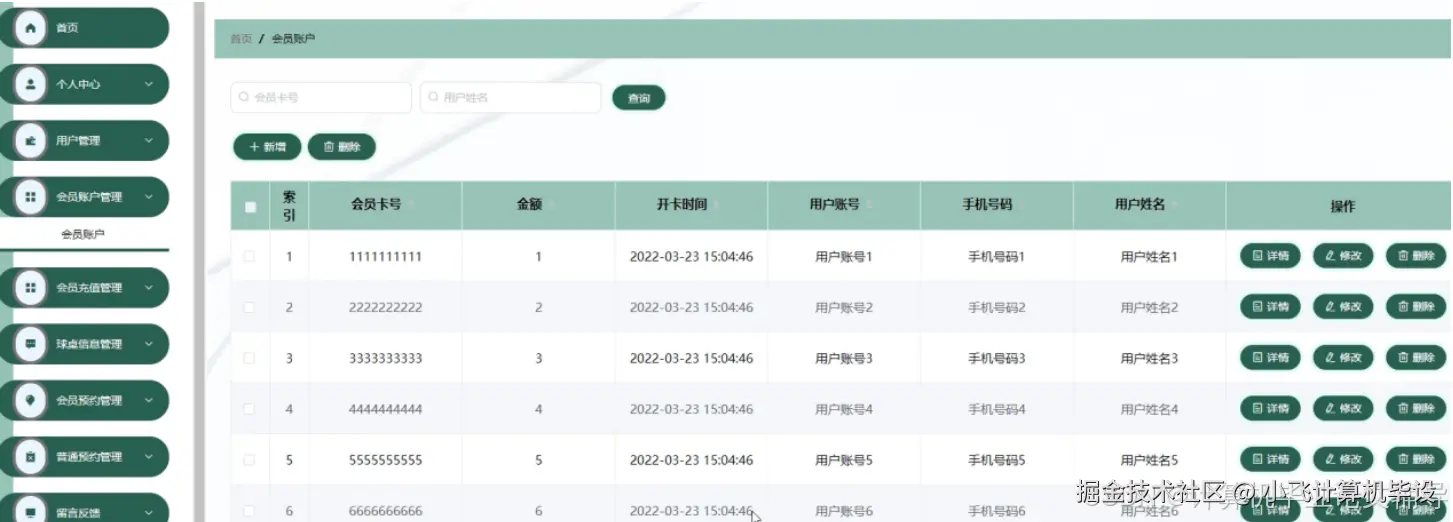Open 详情 for card 1111111111
1453x522 pixels.
click(1270, 256)
